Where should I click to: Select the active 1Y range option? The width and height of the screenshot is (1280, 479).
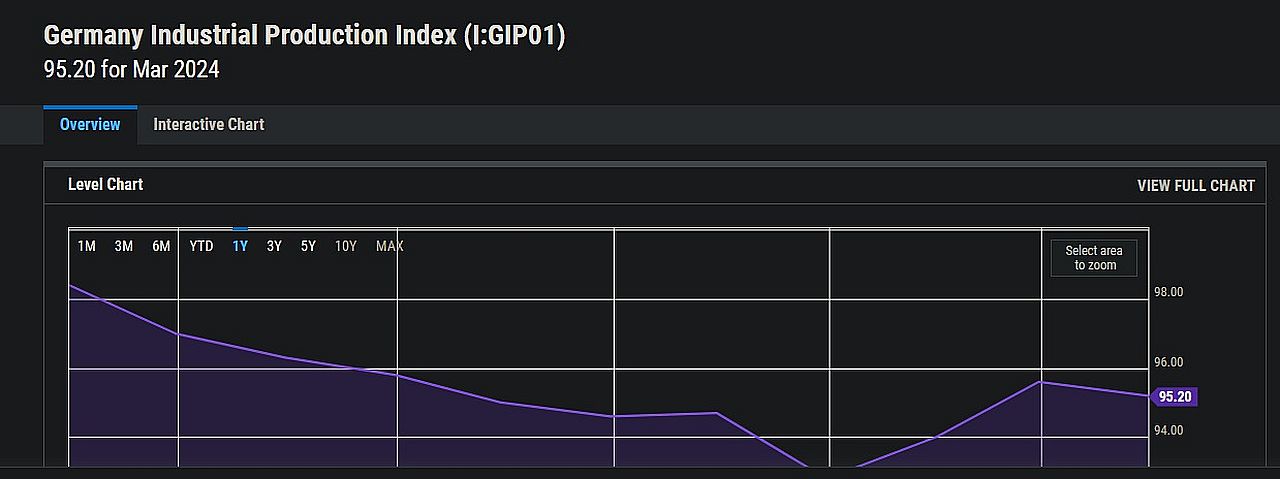240,246
